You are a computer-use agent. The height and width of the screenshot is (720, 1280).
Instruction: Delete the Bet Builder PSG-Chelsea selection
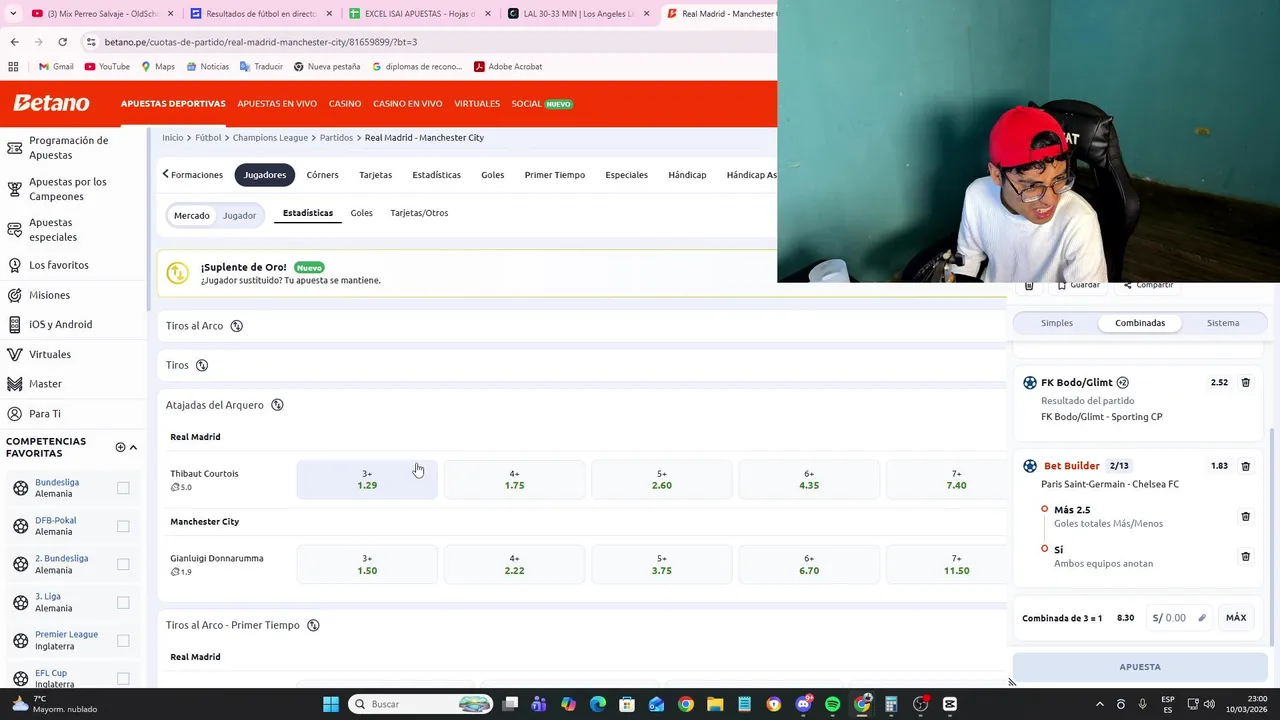click(1245, 466)
